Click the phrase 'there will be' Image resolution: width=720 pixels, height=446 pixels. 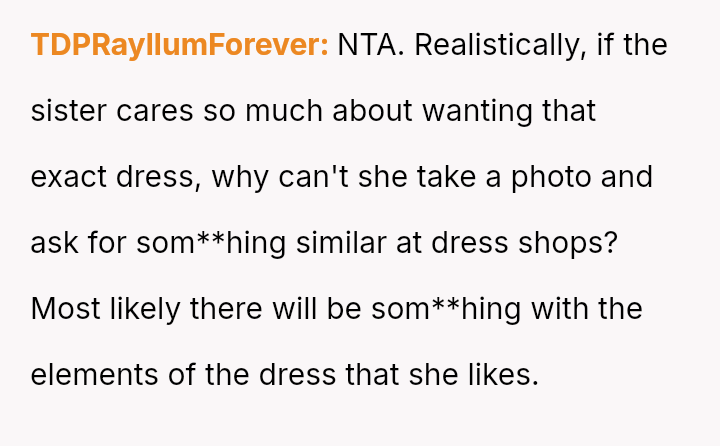click(x=272, y=309)
